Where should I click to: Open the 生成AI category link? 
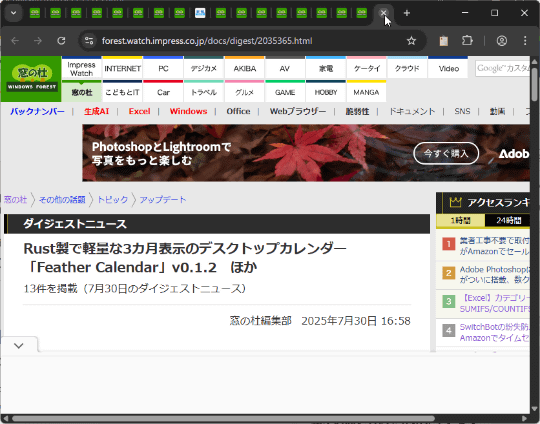point(96,111)
